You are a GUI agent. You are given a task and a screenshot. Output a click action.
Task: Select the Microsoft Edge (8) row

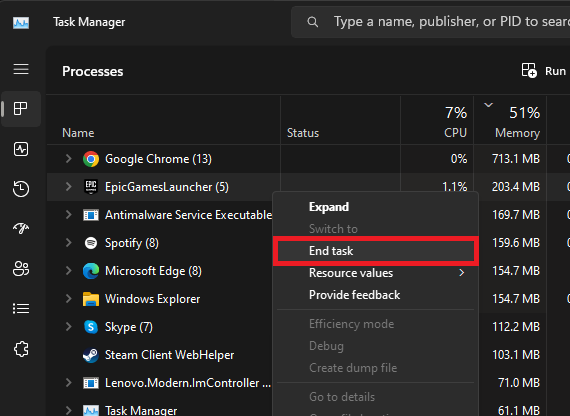click(160, 271)
